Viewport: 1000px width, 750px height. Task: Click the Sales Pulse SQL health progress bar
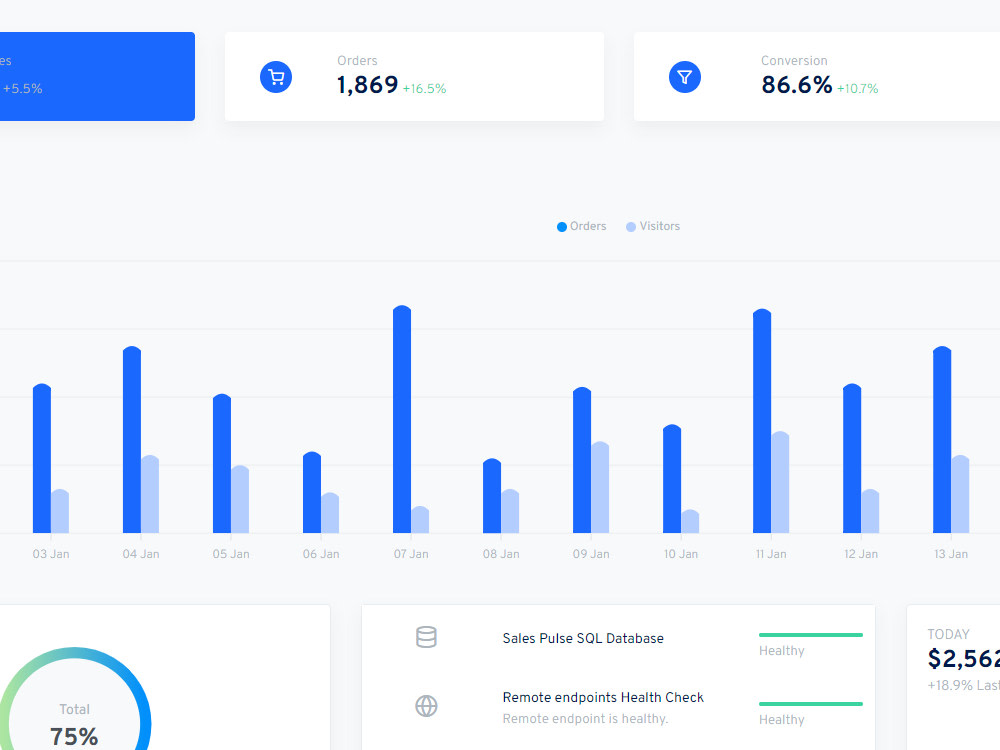click(811, 635)
